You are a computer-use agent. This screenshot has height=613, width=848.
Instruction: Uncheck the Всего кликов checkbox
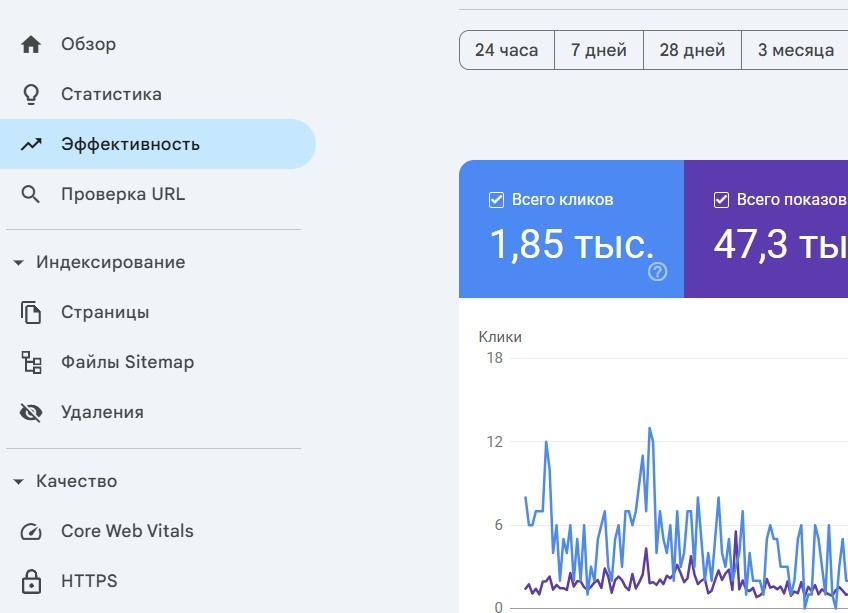[x=496, y=200]
